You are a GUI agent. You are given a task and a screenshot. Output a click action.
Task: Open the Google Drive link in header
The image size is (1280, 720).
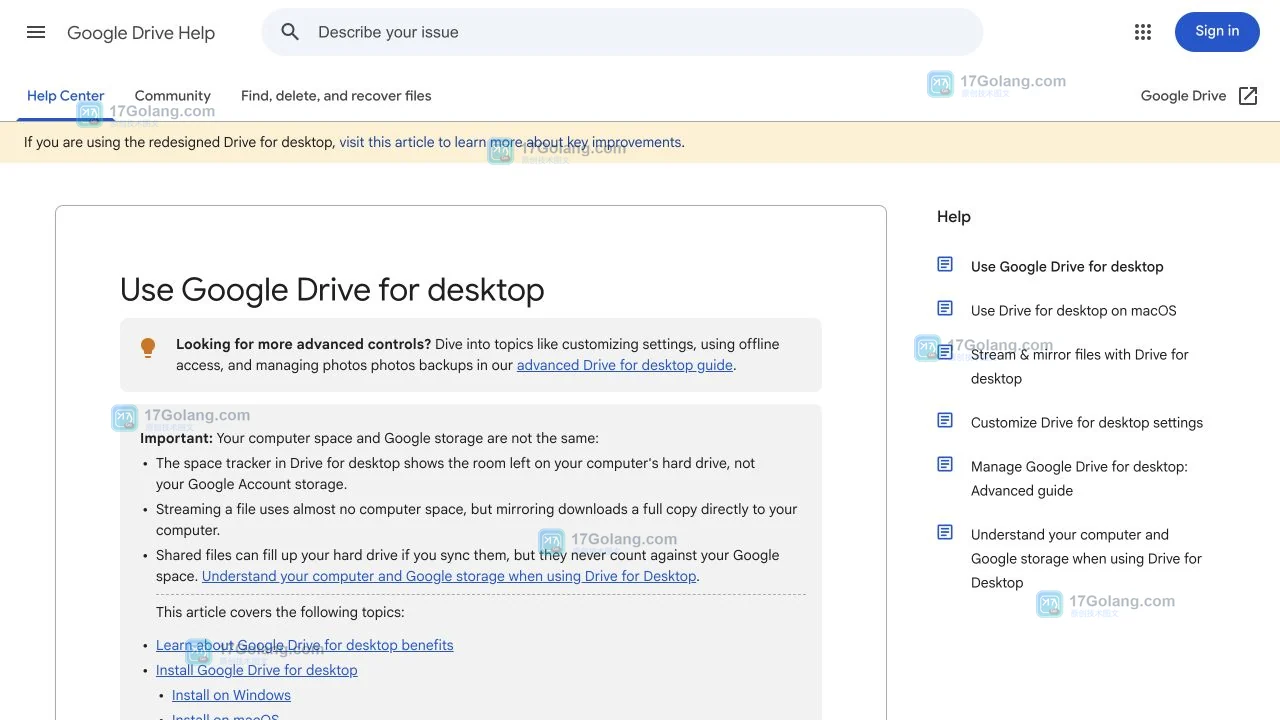pyautogui.click(x=1183, y=96)
